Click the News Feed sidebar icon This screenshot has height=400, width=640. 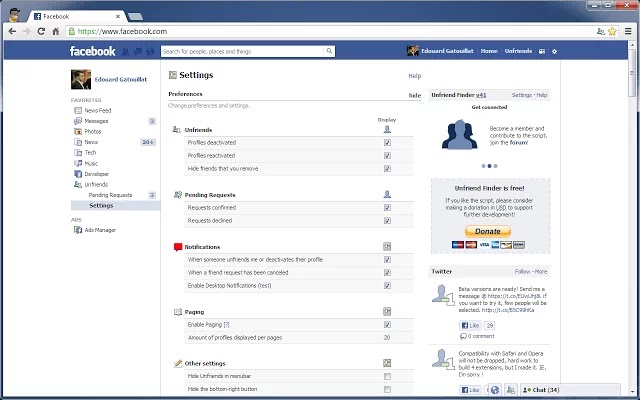click(x=78, y=110)
